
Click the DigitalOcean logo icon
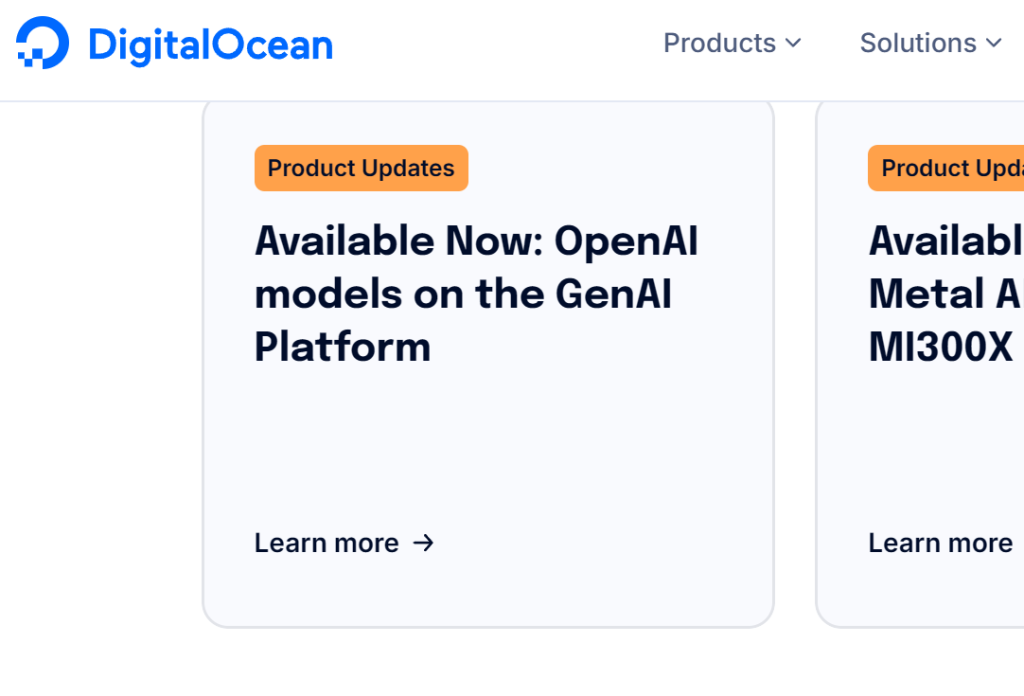(x=43, y=44)
